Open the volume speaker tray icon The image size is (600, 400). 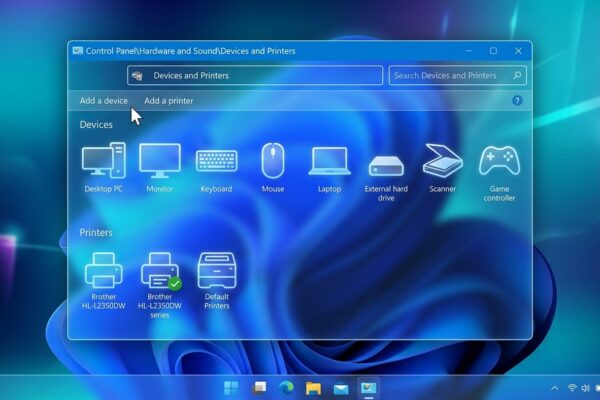click(585, 388)
